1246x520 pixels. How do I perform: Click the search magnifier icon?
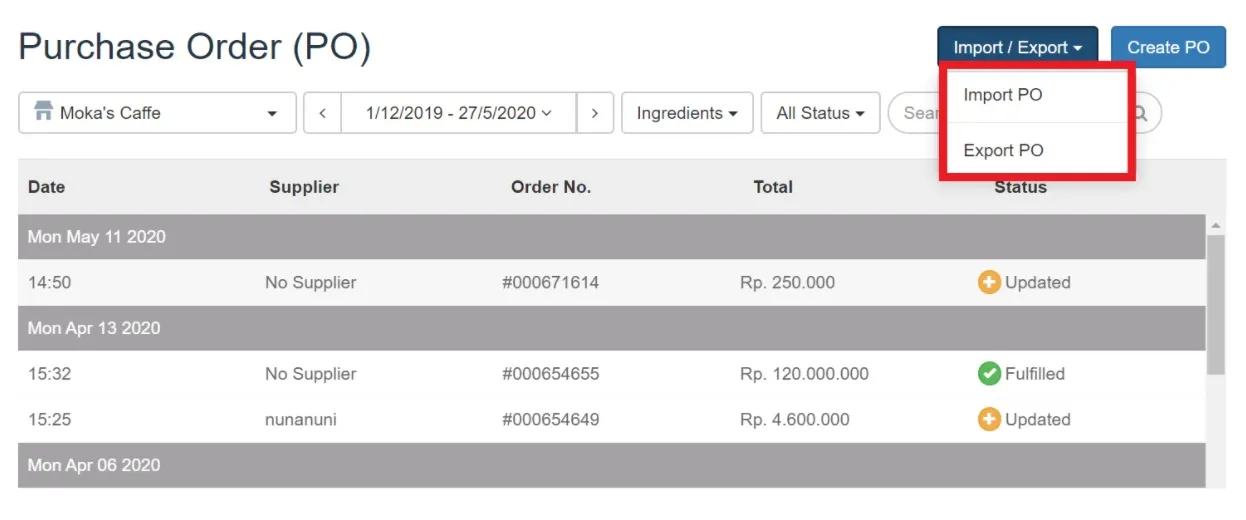pos(1140,113)
